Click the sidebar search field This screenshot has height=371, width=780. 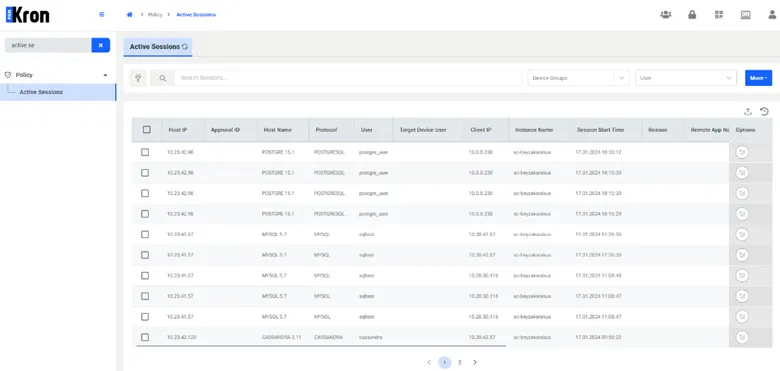pos(48,45)
